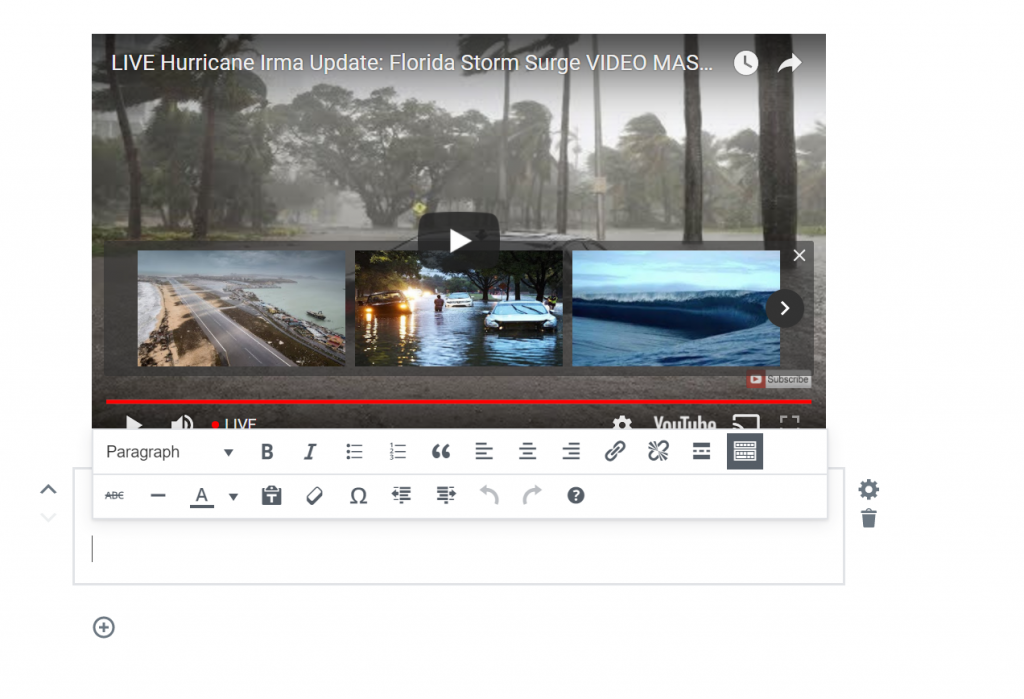Screen dimensions: 1024x699
Task: Open the Hurricane Irma video title link
Action: (412, 63)
